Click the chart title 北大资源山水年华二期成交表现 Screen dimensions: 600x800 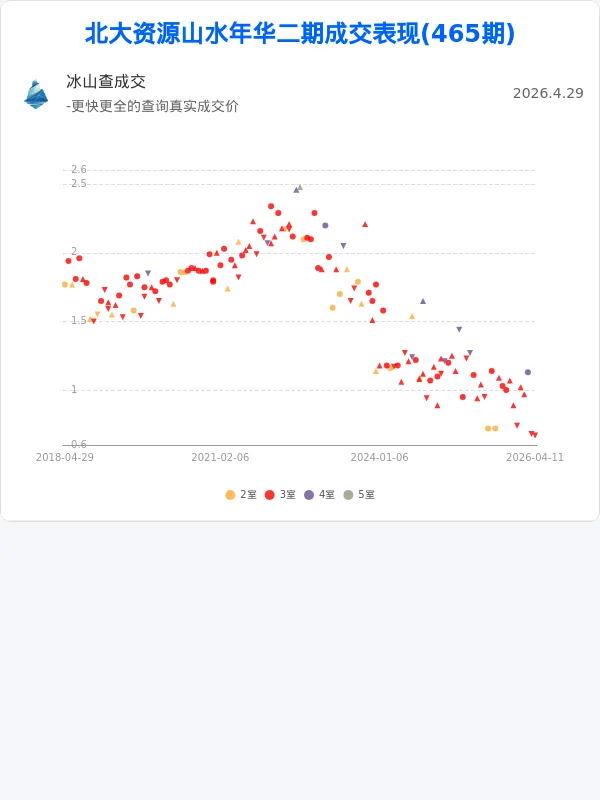tap(300, 34)
